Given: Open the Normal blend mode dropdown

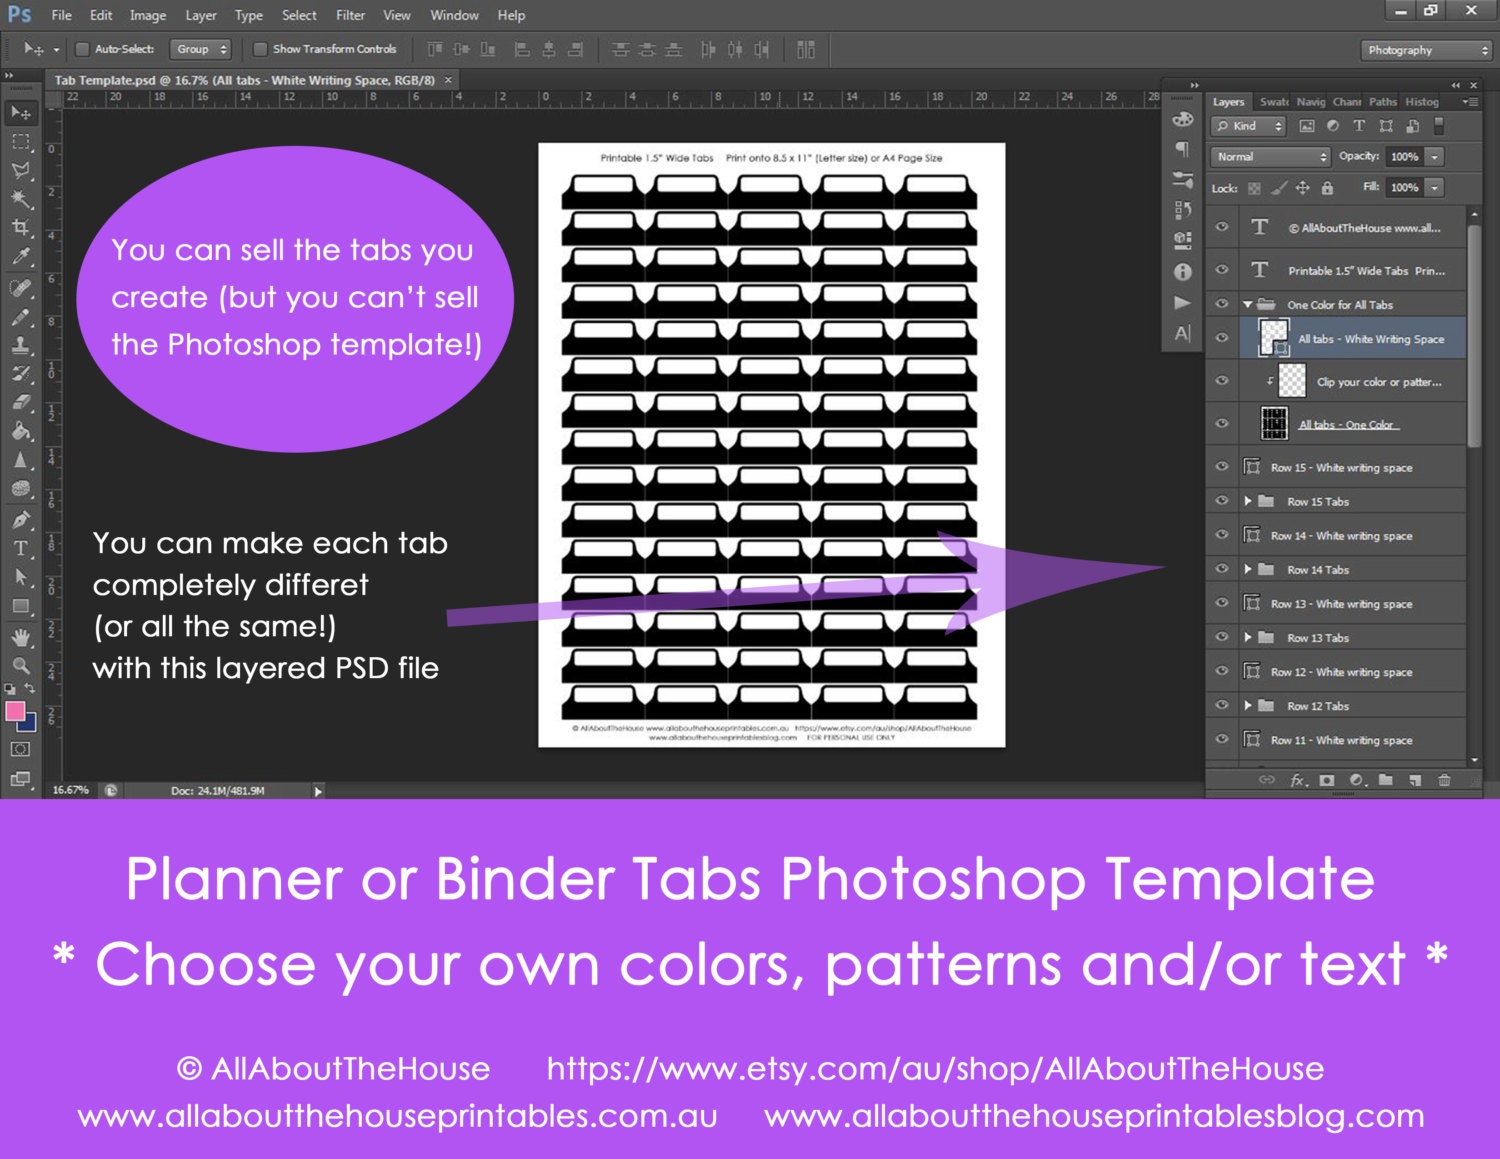Looking at the screenshot, I should 1270,157.
